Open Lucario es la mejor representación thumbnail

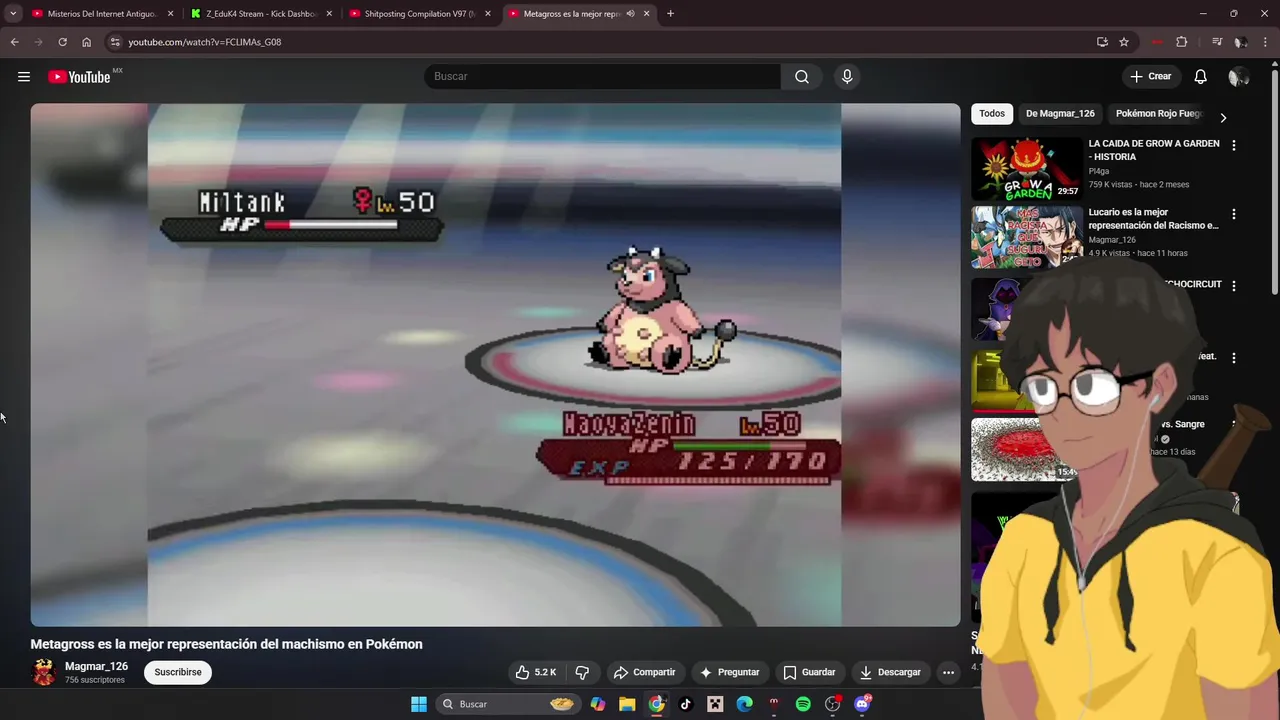(1027, 237)
